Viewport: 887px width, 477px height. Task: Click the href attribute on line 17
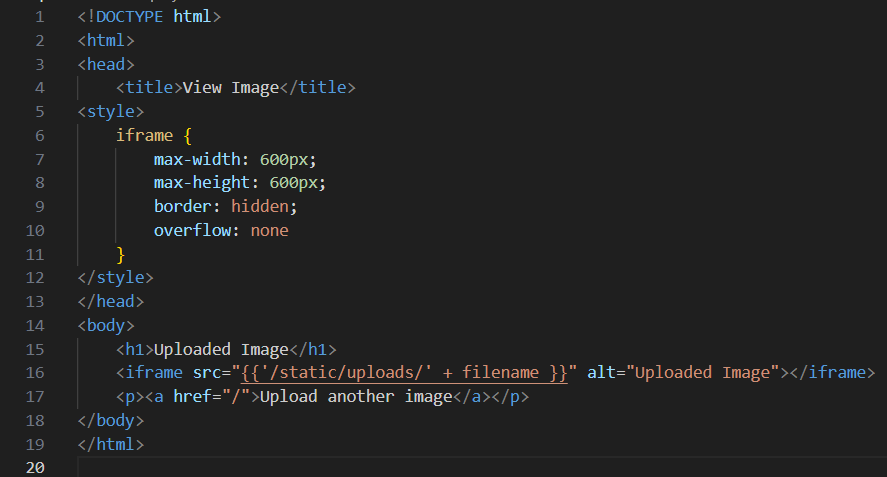coord(192,397)
